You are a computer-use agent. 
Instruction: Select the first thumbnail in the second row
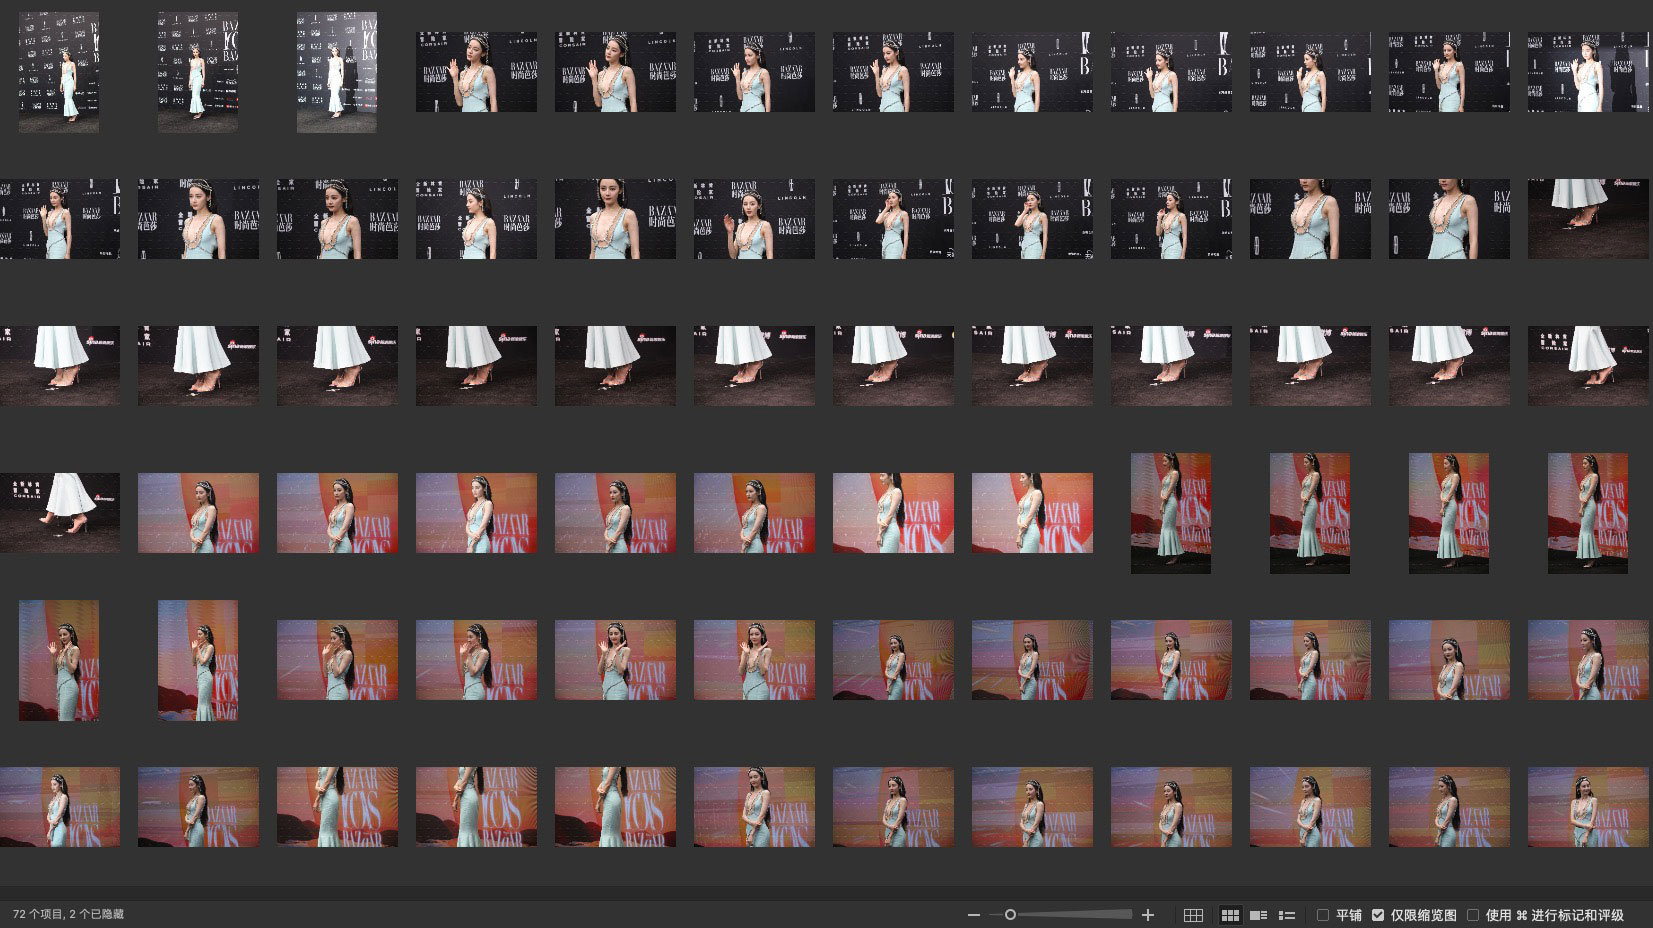coord(60,219)
